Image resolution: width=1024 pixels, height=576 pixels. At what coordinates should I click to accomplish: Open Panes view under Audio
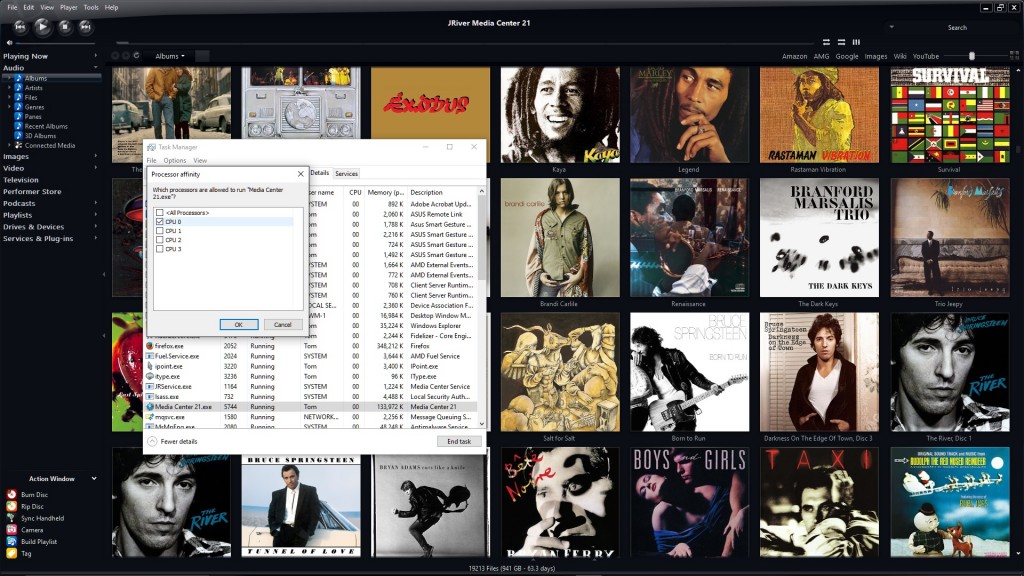(x=33, y=116)
